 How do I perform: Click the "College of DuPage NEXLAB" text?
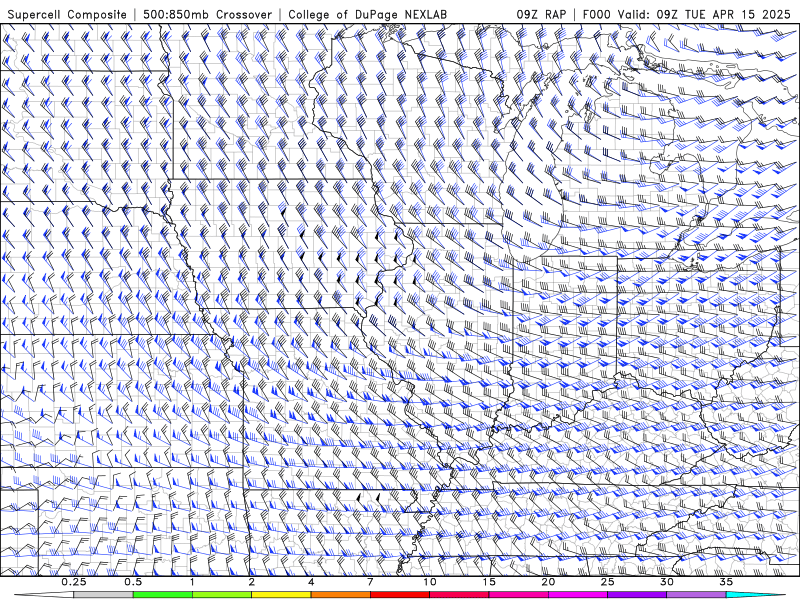point(367,14)
